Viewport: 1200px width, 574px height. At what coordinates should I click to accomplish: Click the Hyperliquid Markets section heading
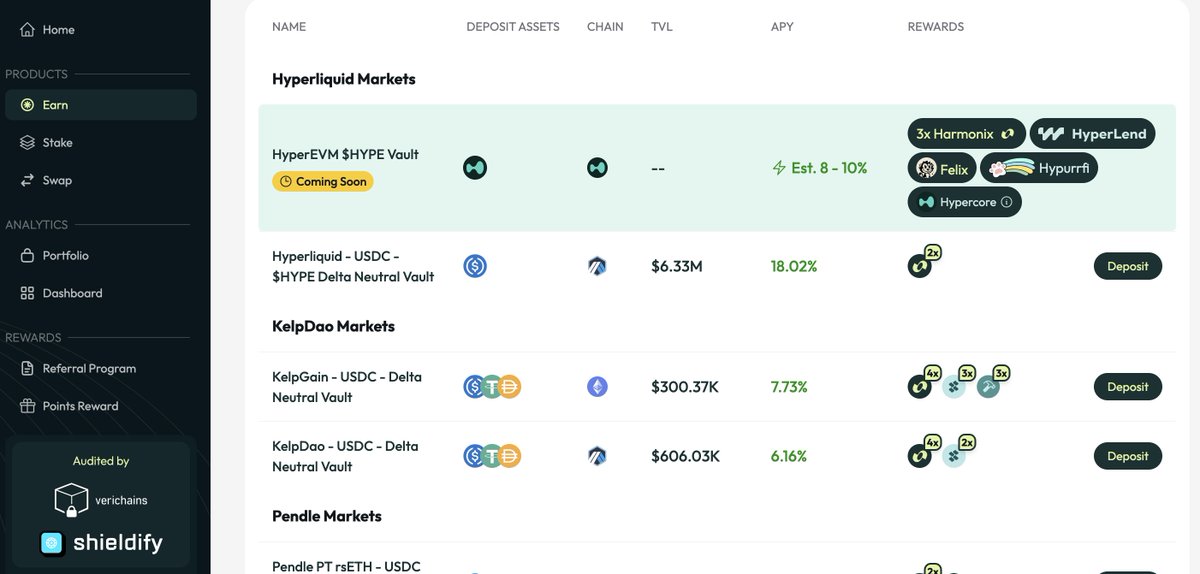pyautogui.click(x=344, y=79)
